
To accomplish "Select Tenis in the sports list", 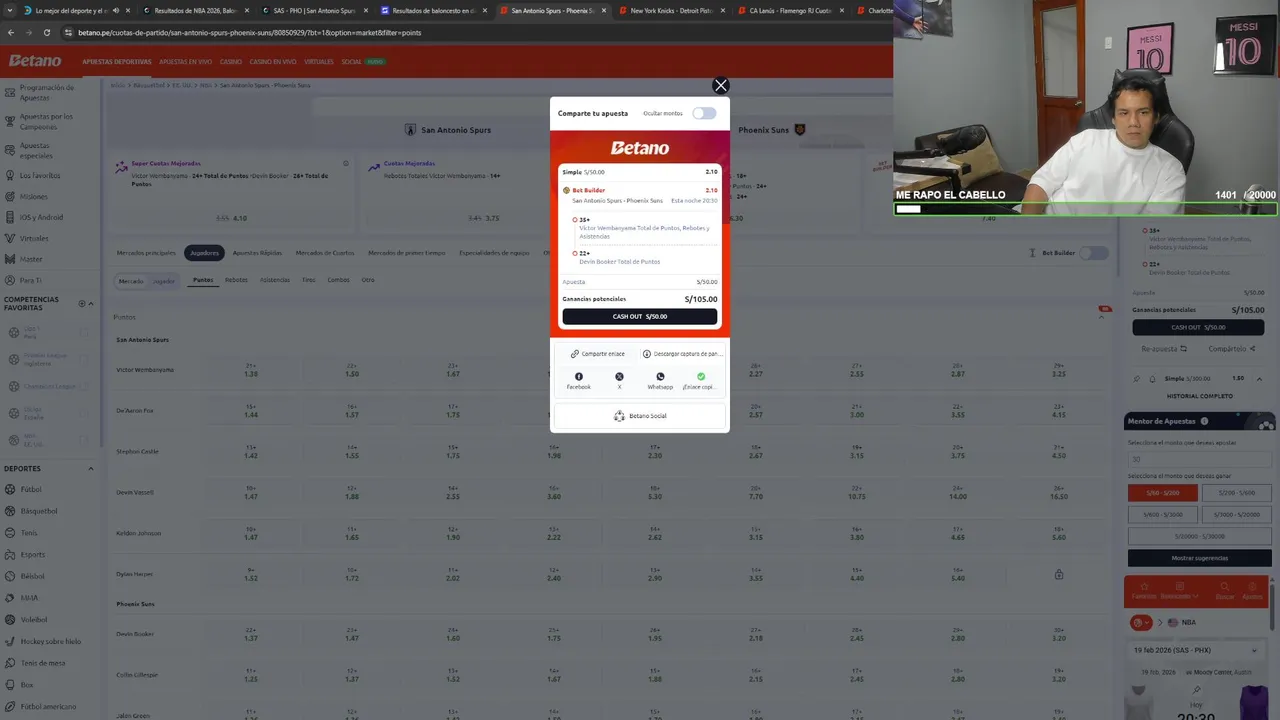I will pos(29,533).
